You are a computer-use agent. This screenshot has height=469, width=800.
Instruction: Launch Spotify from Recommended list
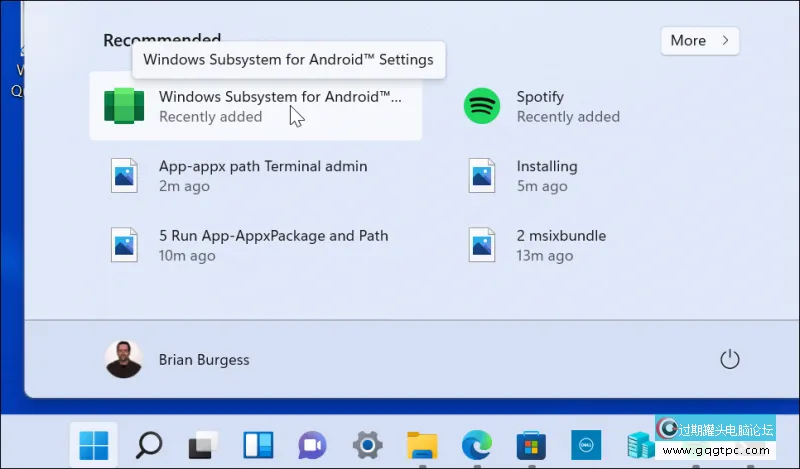(x=540, y=106)
